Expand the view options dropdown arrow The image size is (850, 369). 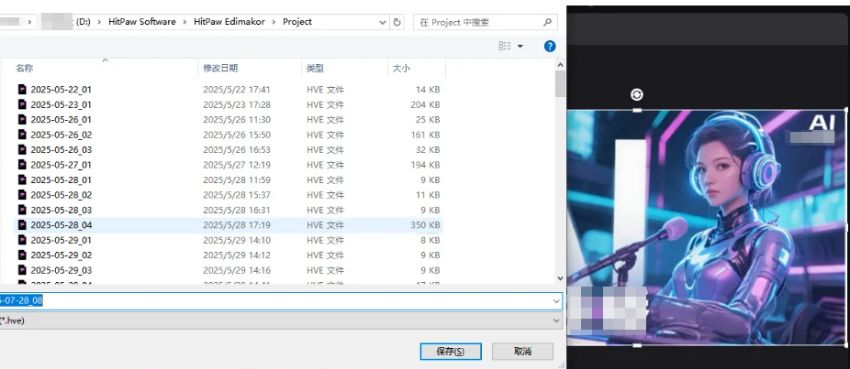[520, 46]
